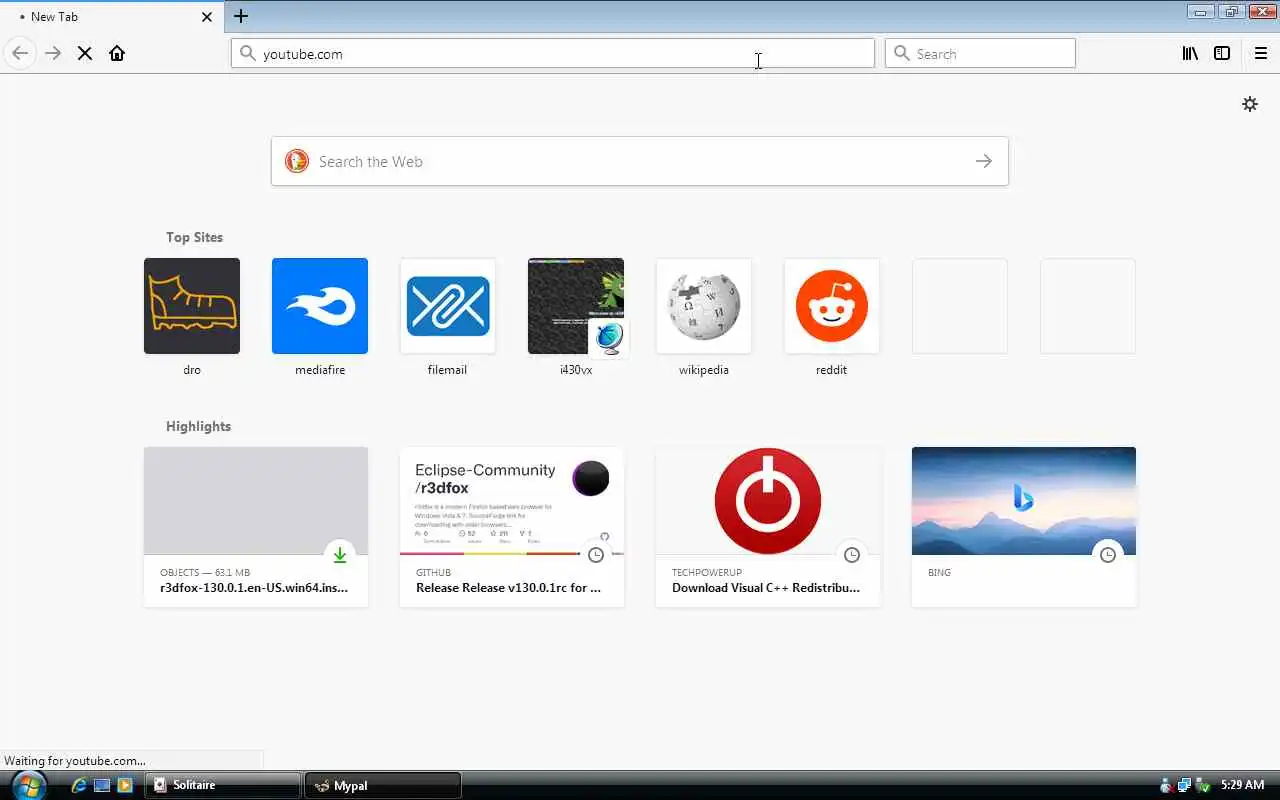Switch to Solitaire taskbar button
The width and height of the screenshot is (1280, 800).
pos(224,785)
